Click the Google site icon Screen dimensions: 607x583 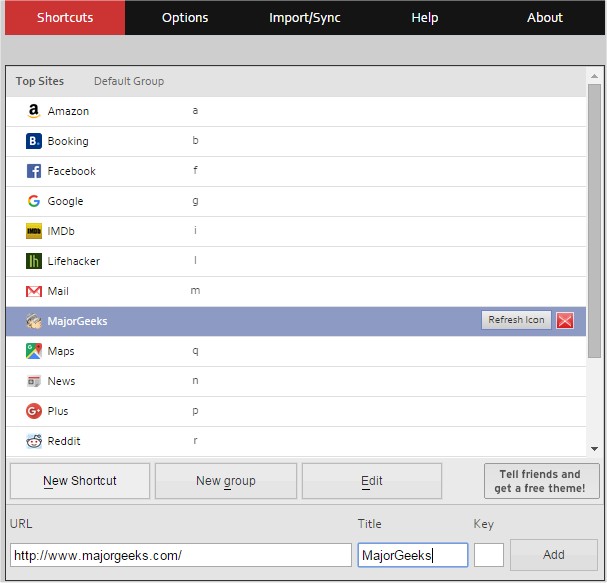tap(34, 201)
